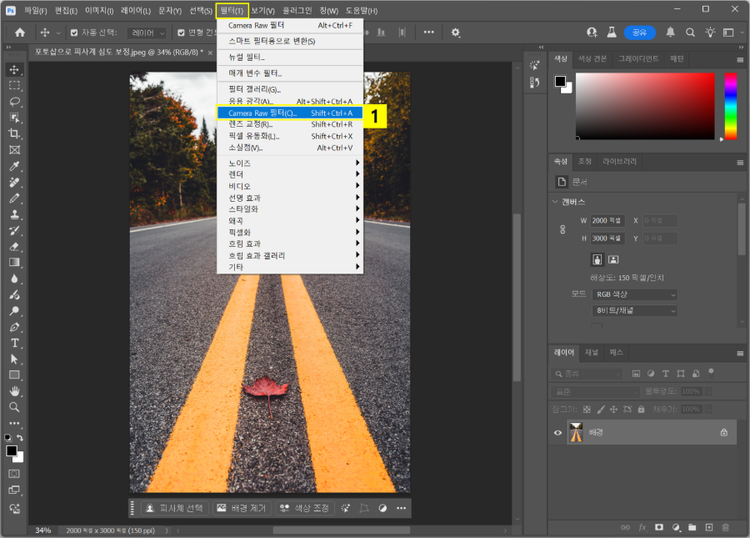Choose Camera Raw 필터 Shift+Ctrl+A menu item
This screenshot has height=538, width=750.
[290, 113]
